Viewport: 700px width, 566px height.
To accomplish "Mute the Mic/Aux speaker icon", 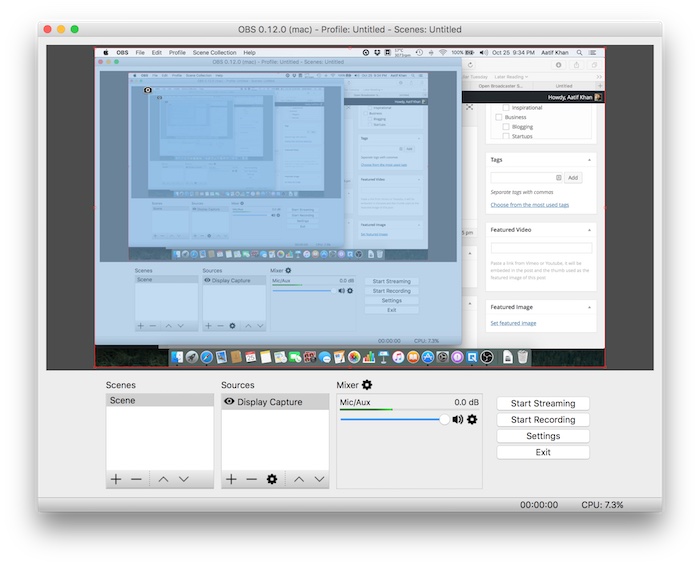I will click(x=458, y=420).
